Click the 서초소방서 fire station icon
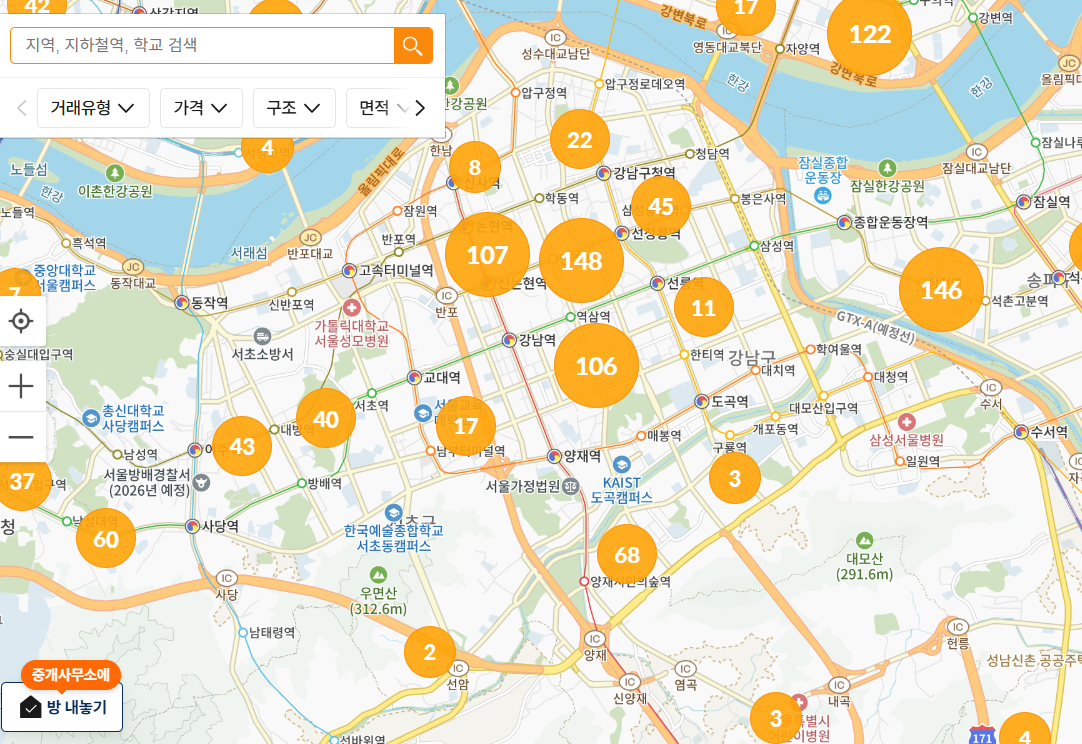1082x744 pixels. tap(262, 336)
